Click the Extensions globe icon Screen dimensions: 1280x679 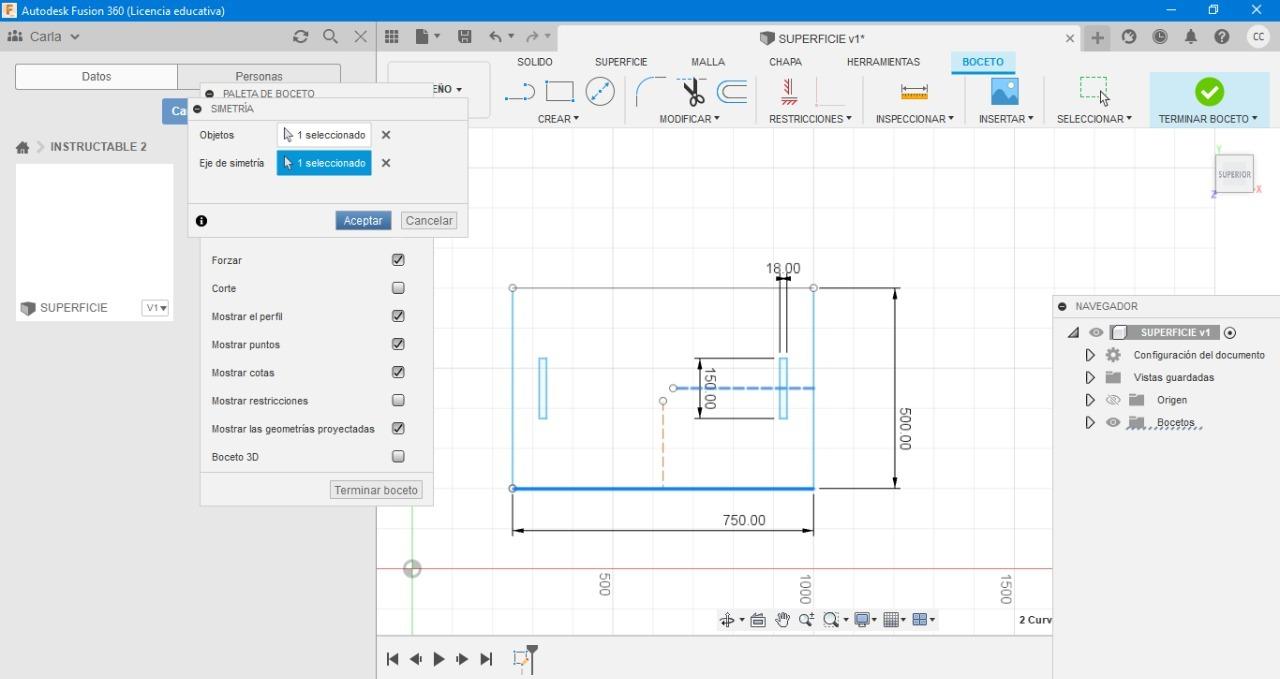click(x=1129, y=37)
